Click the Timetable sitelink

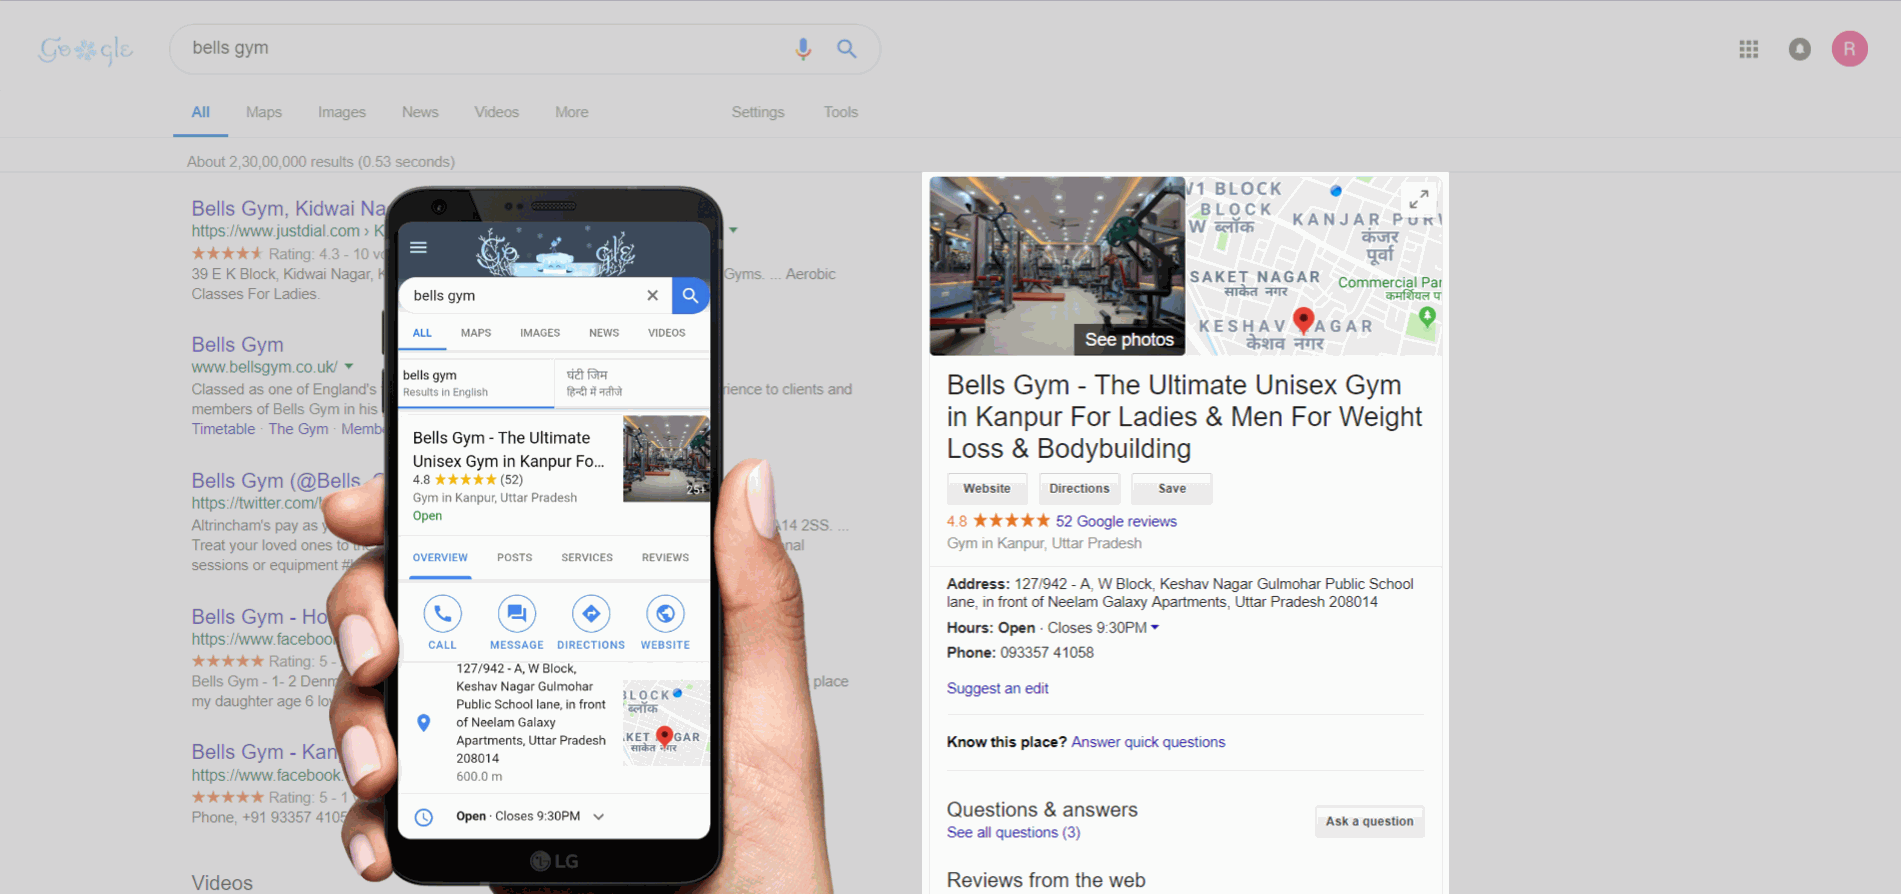223,429
